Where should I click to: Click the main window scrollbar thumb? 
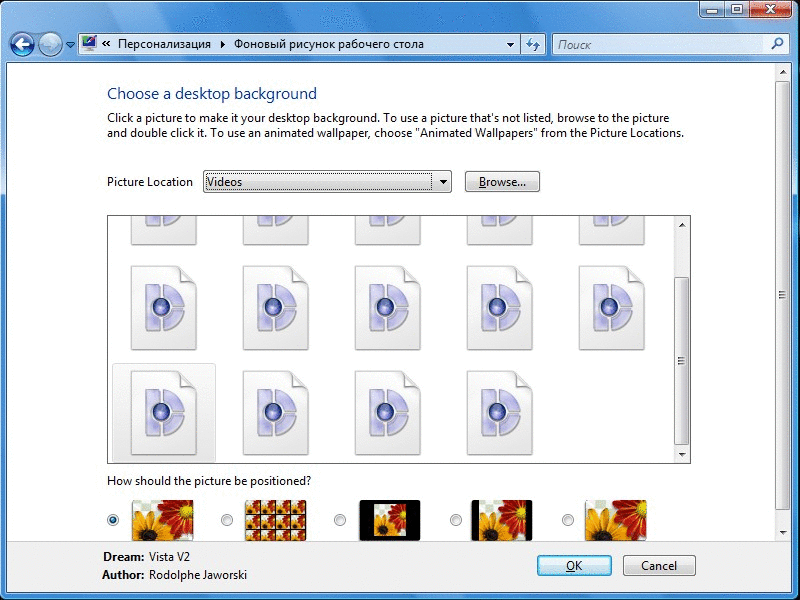(782, 294)
